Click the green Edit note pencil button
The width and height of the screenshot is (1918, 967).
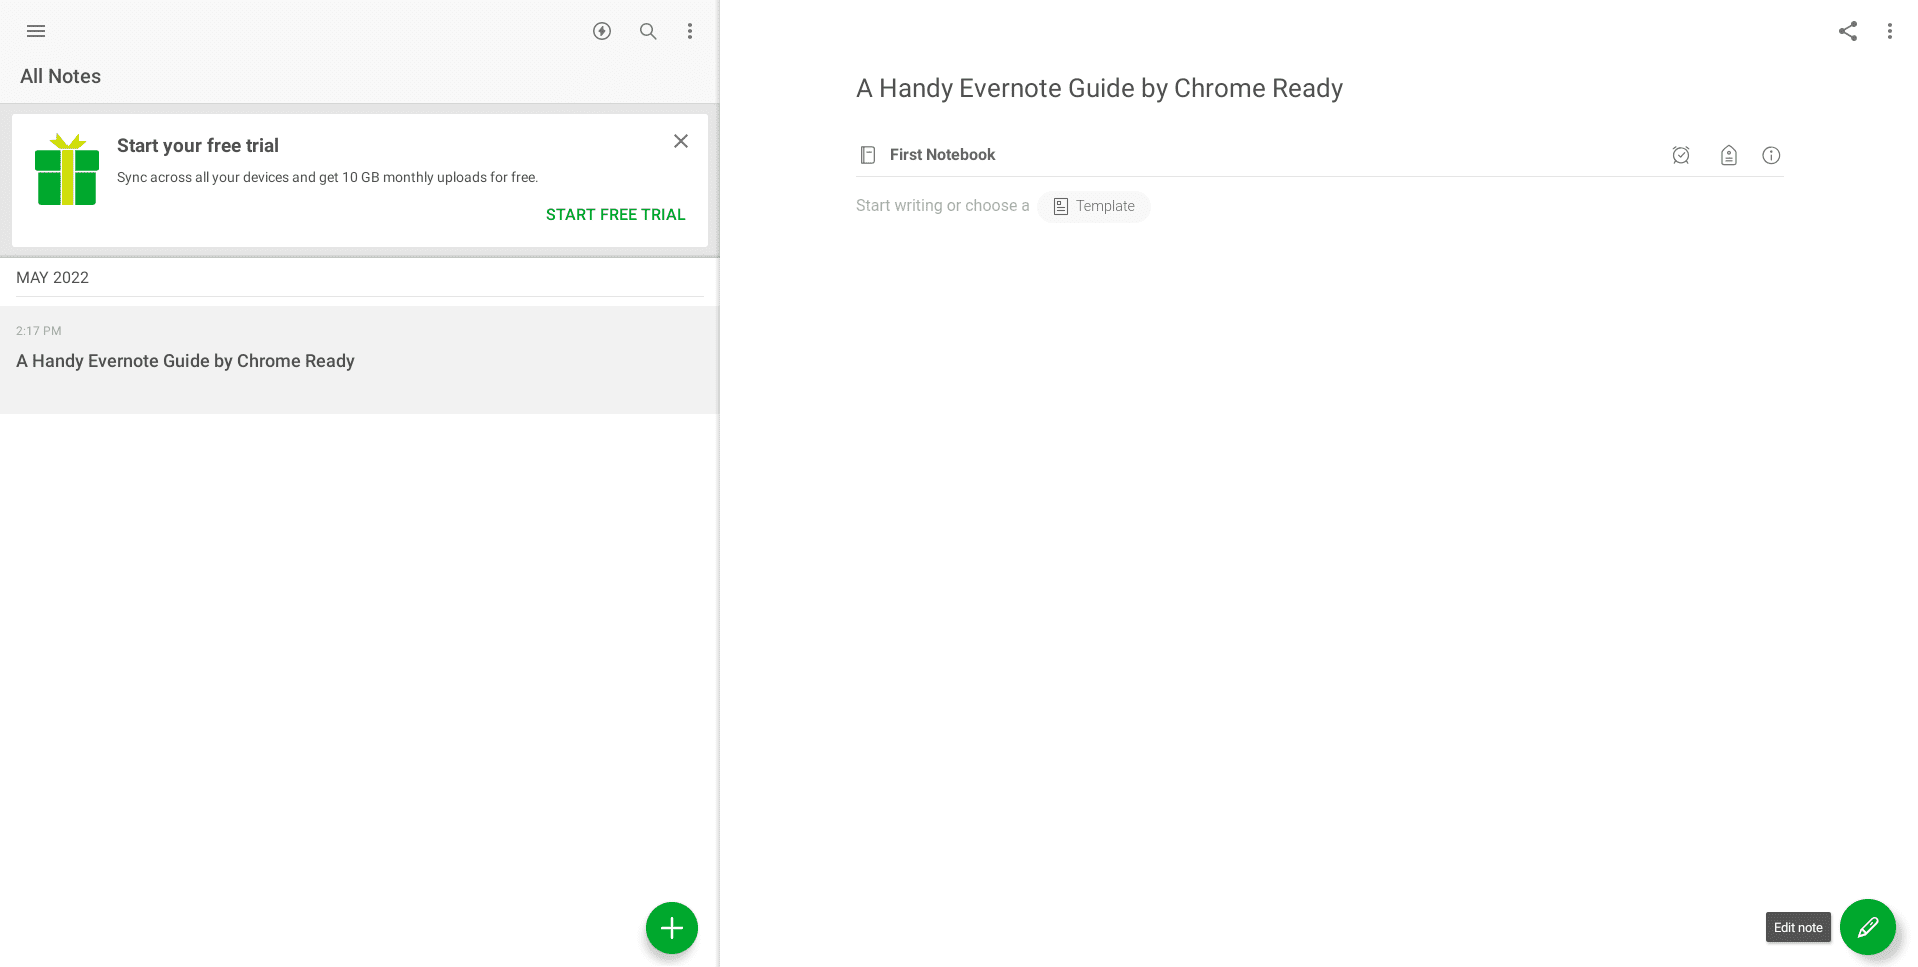(x=1868, y=928)
